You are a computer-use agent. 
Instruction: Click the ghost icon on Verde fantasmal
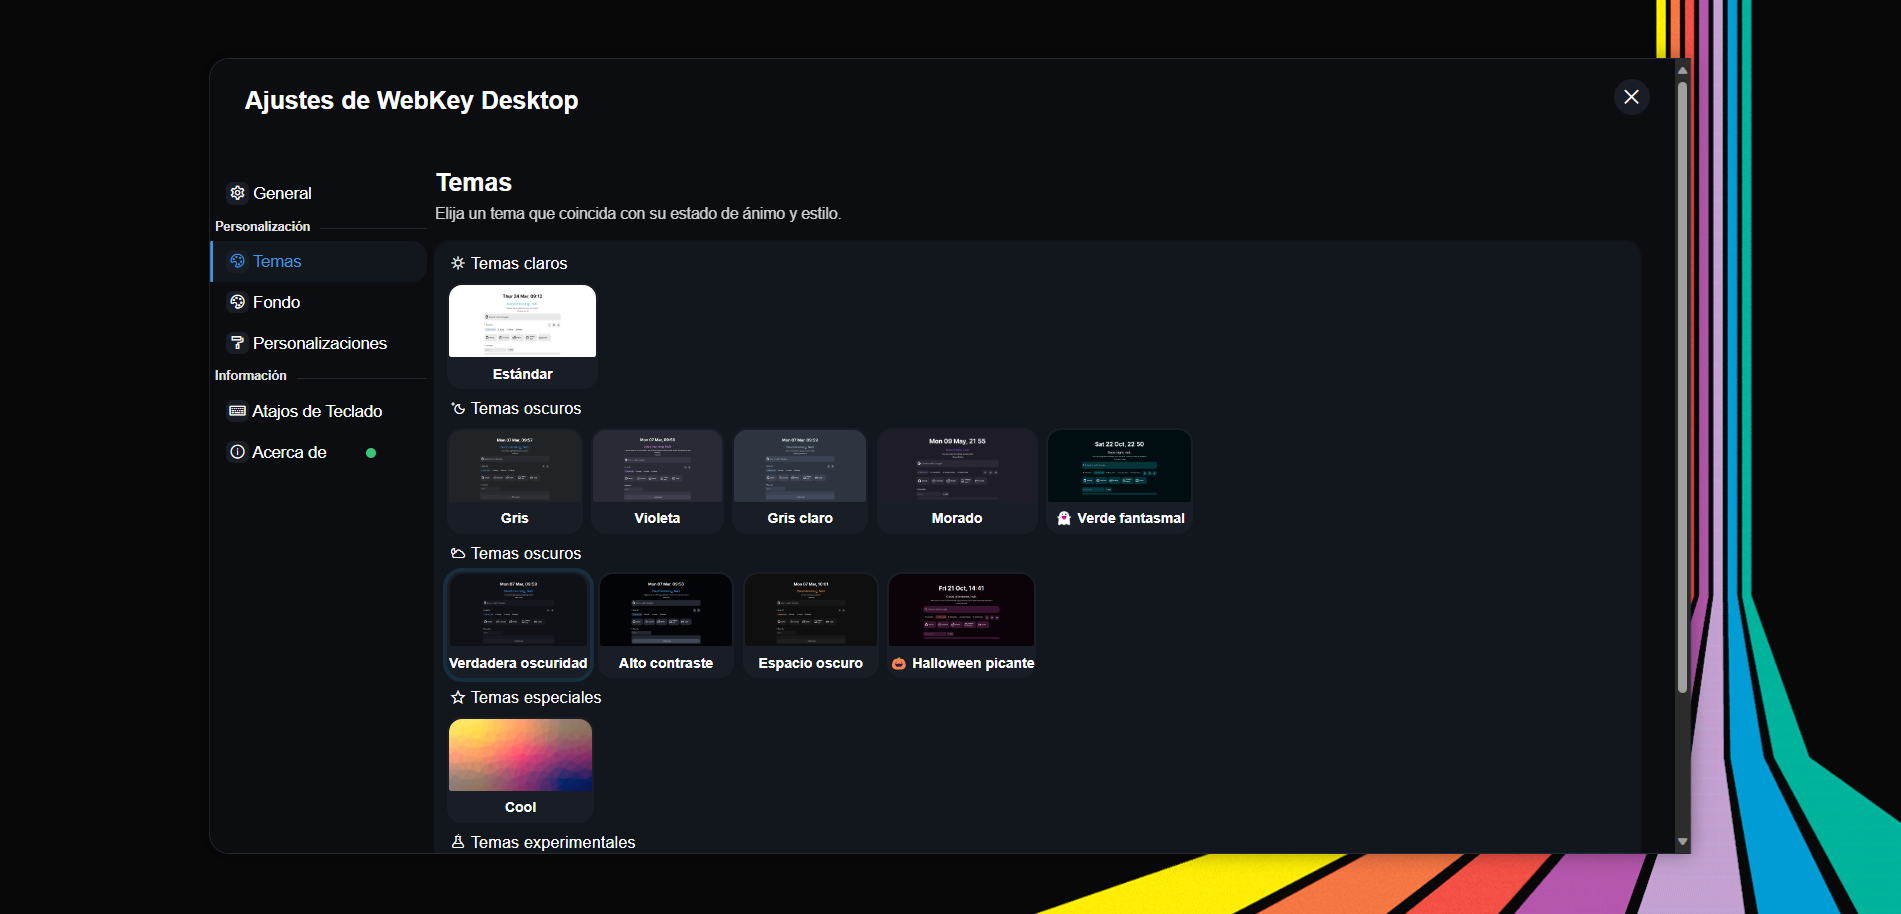coord(1064,518)
